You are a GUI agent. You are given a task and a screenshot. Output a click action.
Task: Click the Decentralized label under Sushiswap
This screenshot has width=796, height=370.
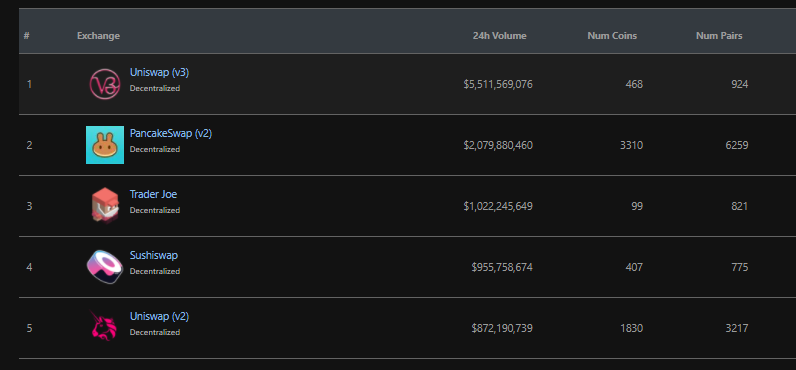point(155,271)
